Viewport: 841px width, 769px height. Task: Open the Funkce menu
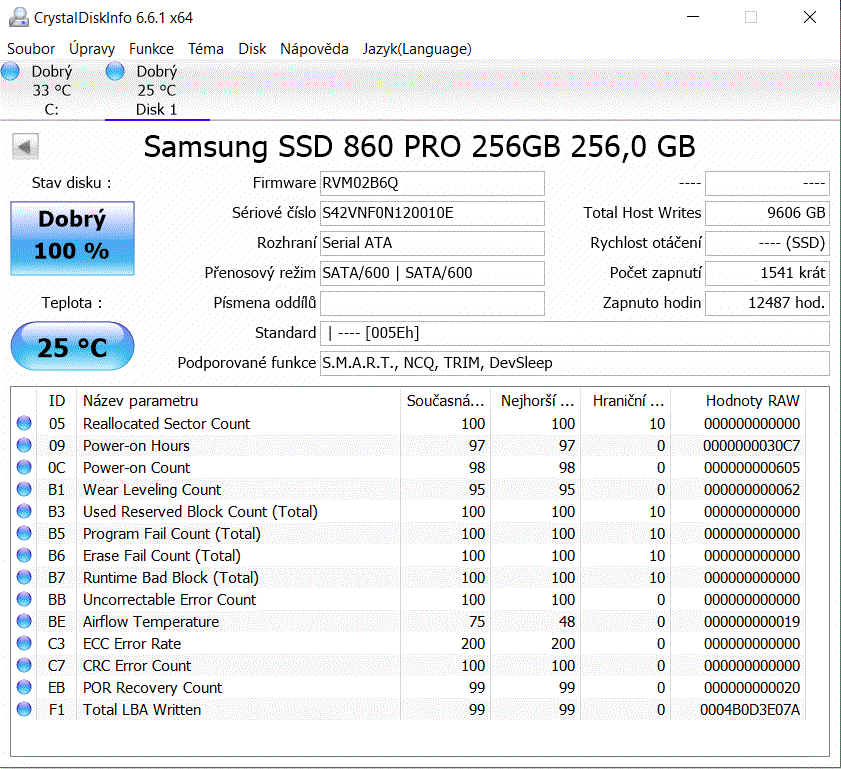tap(151, 48)
